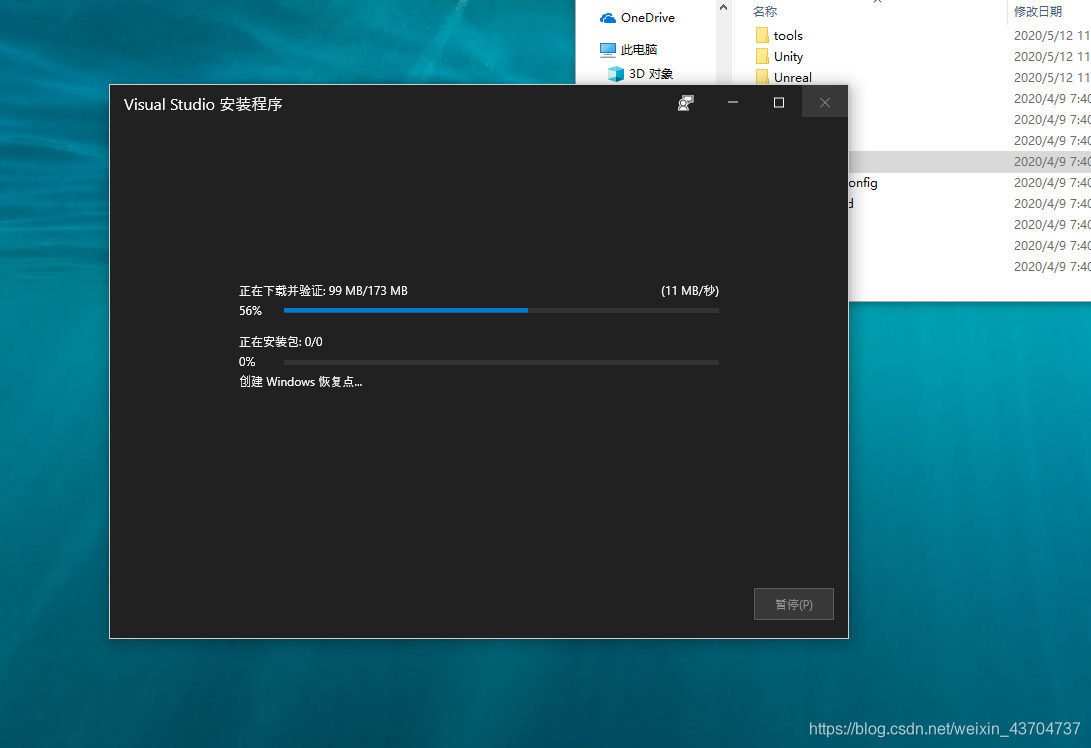The height and width of the screenshot is (748, 1091).
Task: Click the 正在下载并验证: 99 MB/173 MB text
Action: [324, 291]
